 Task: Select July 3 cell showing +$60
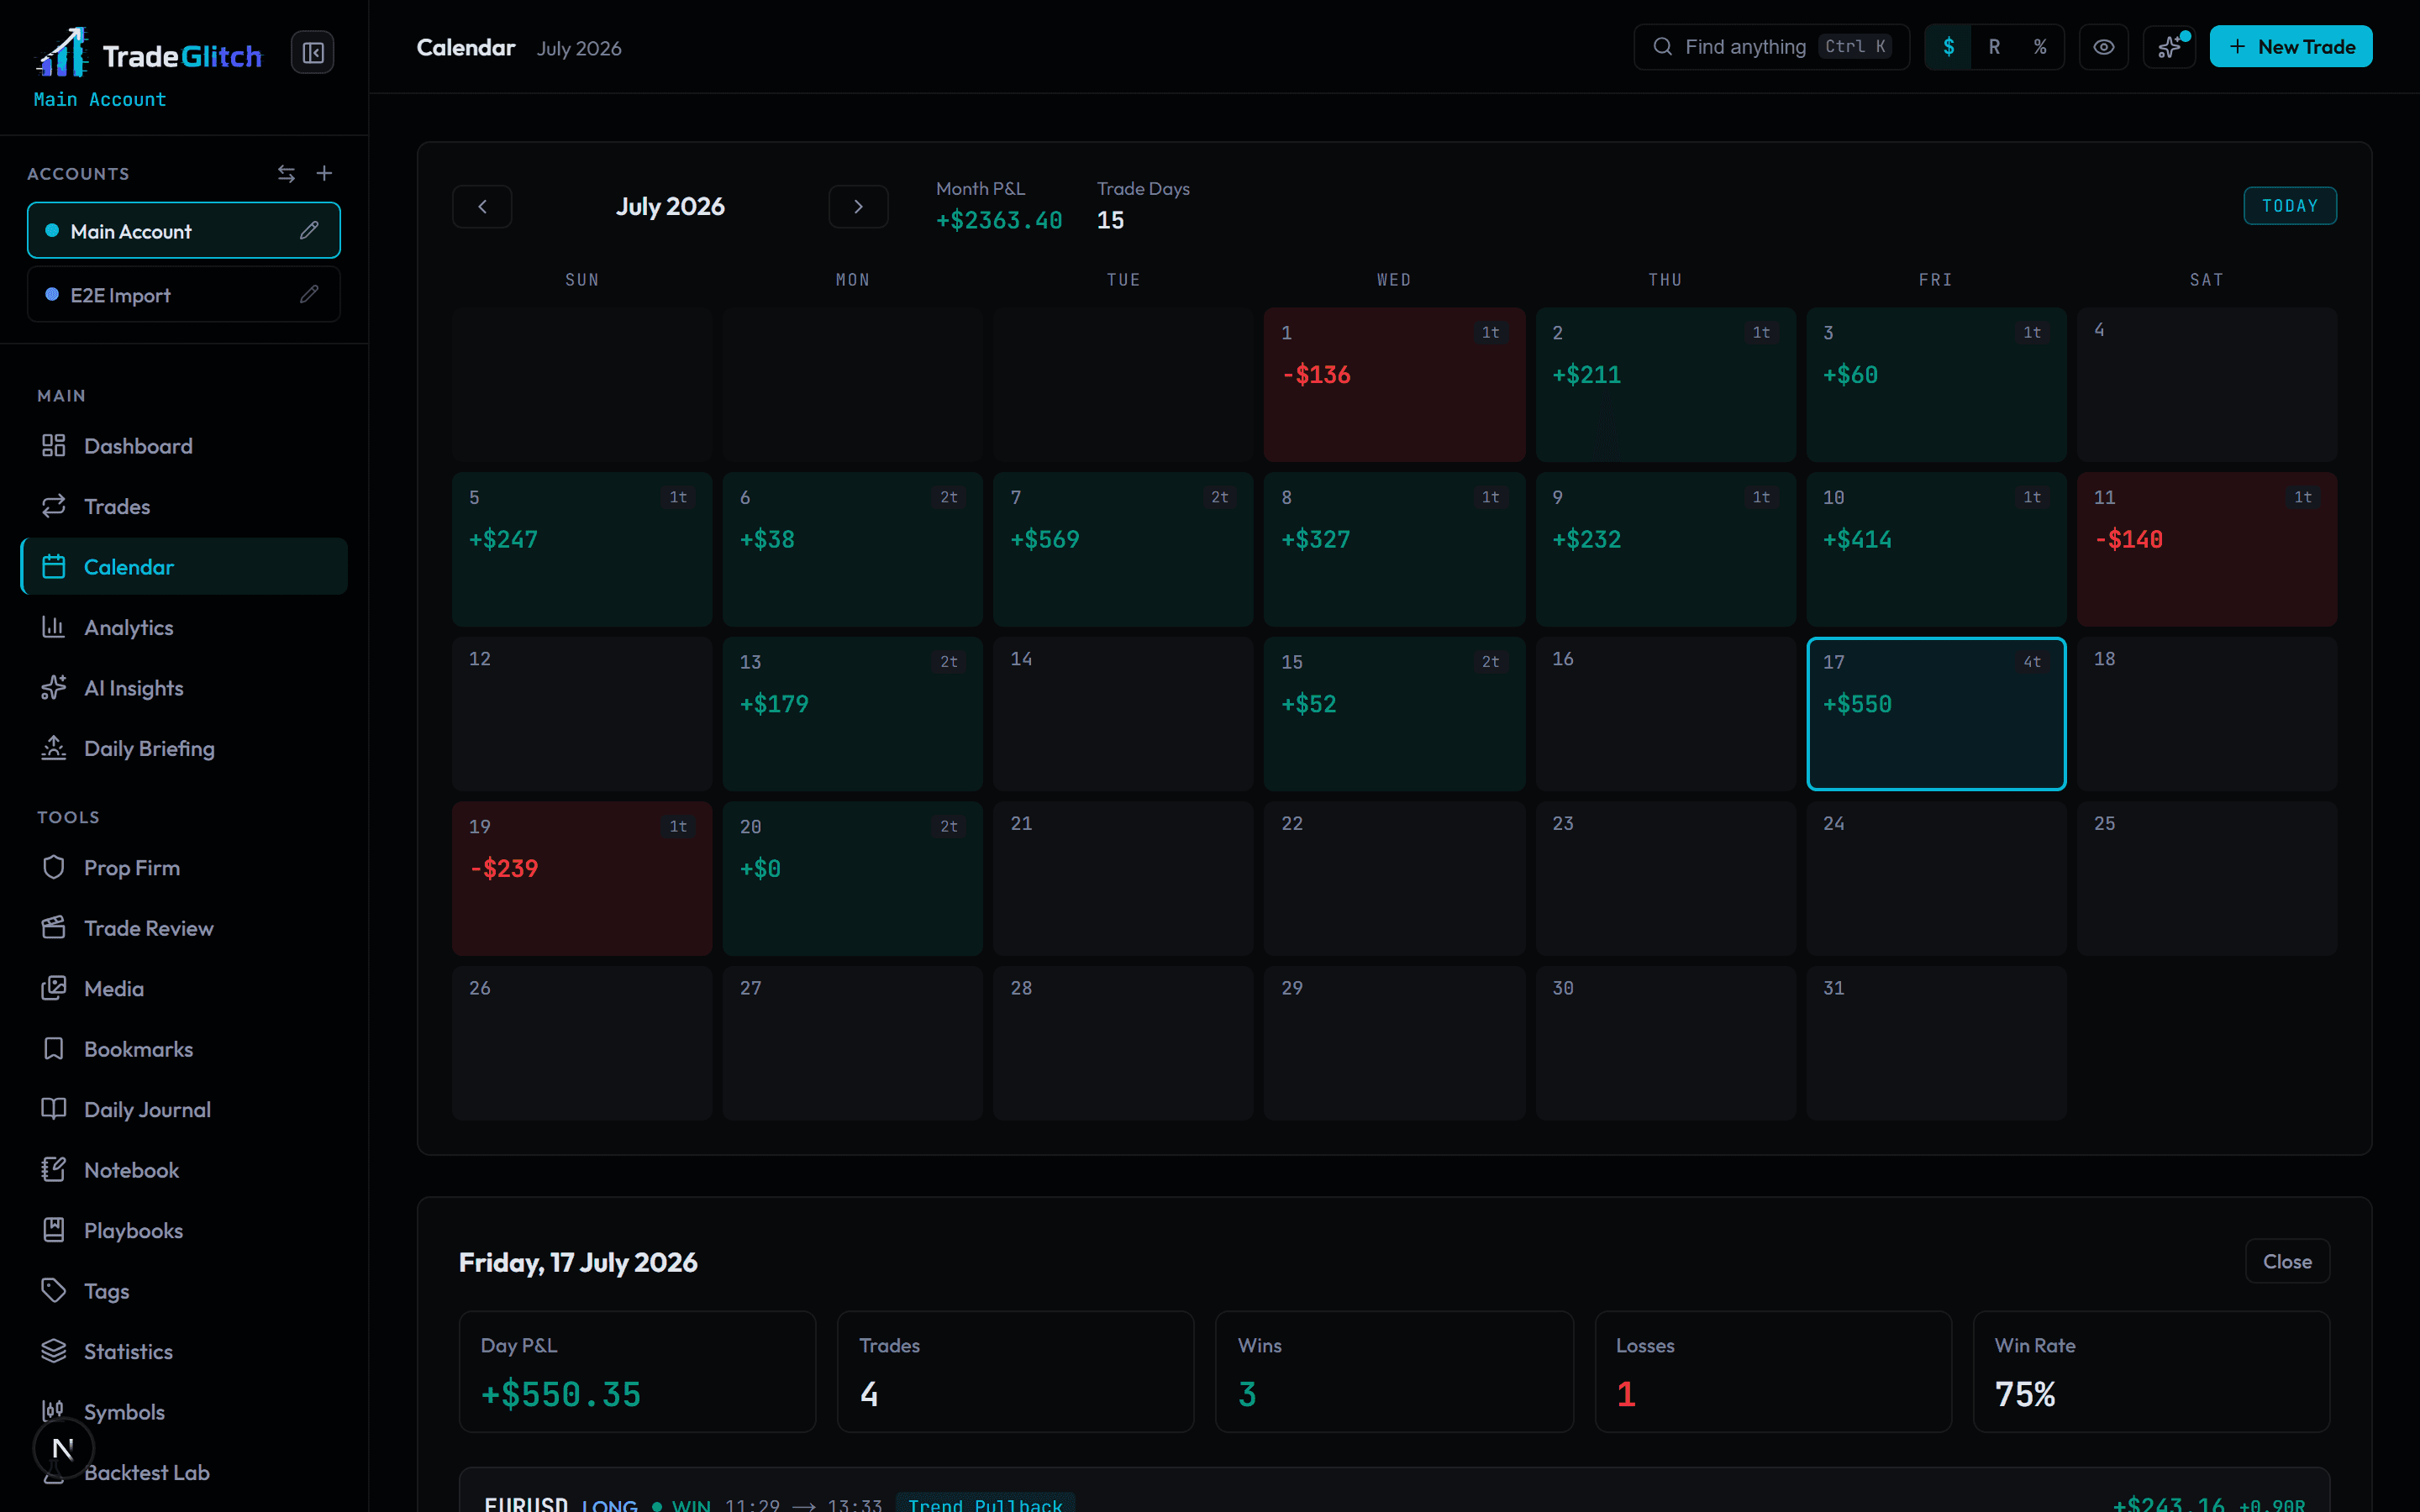pos(1936,385)
